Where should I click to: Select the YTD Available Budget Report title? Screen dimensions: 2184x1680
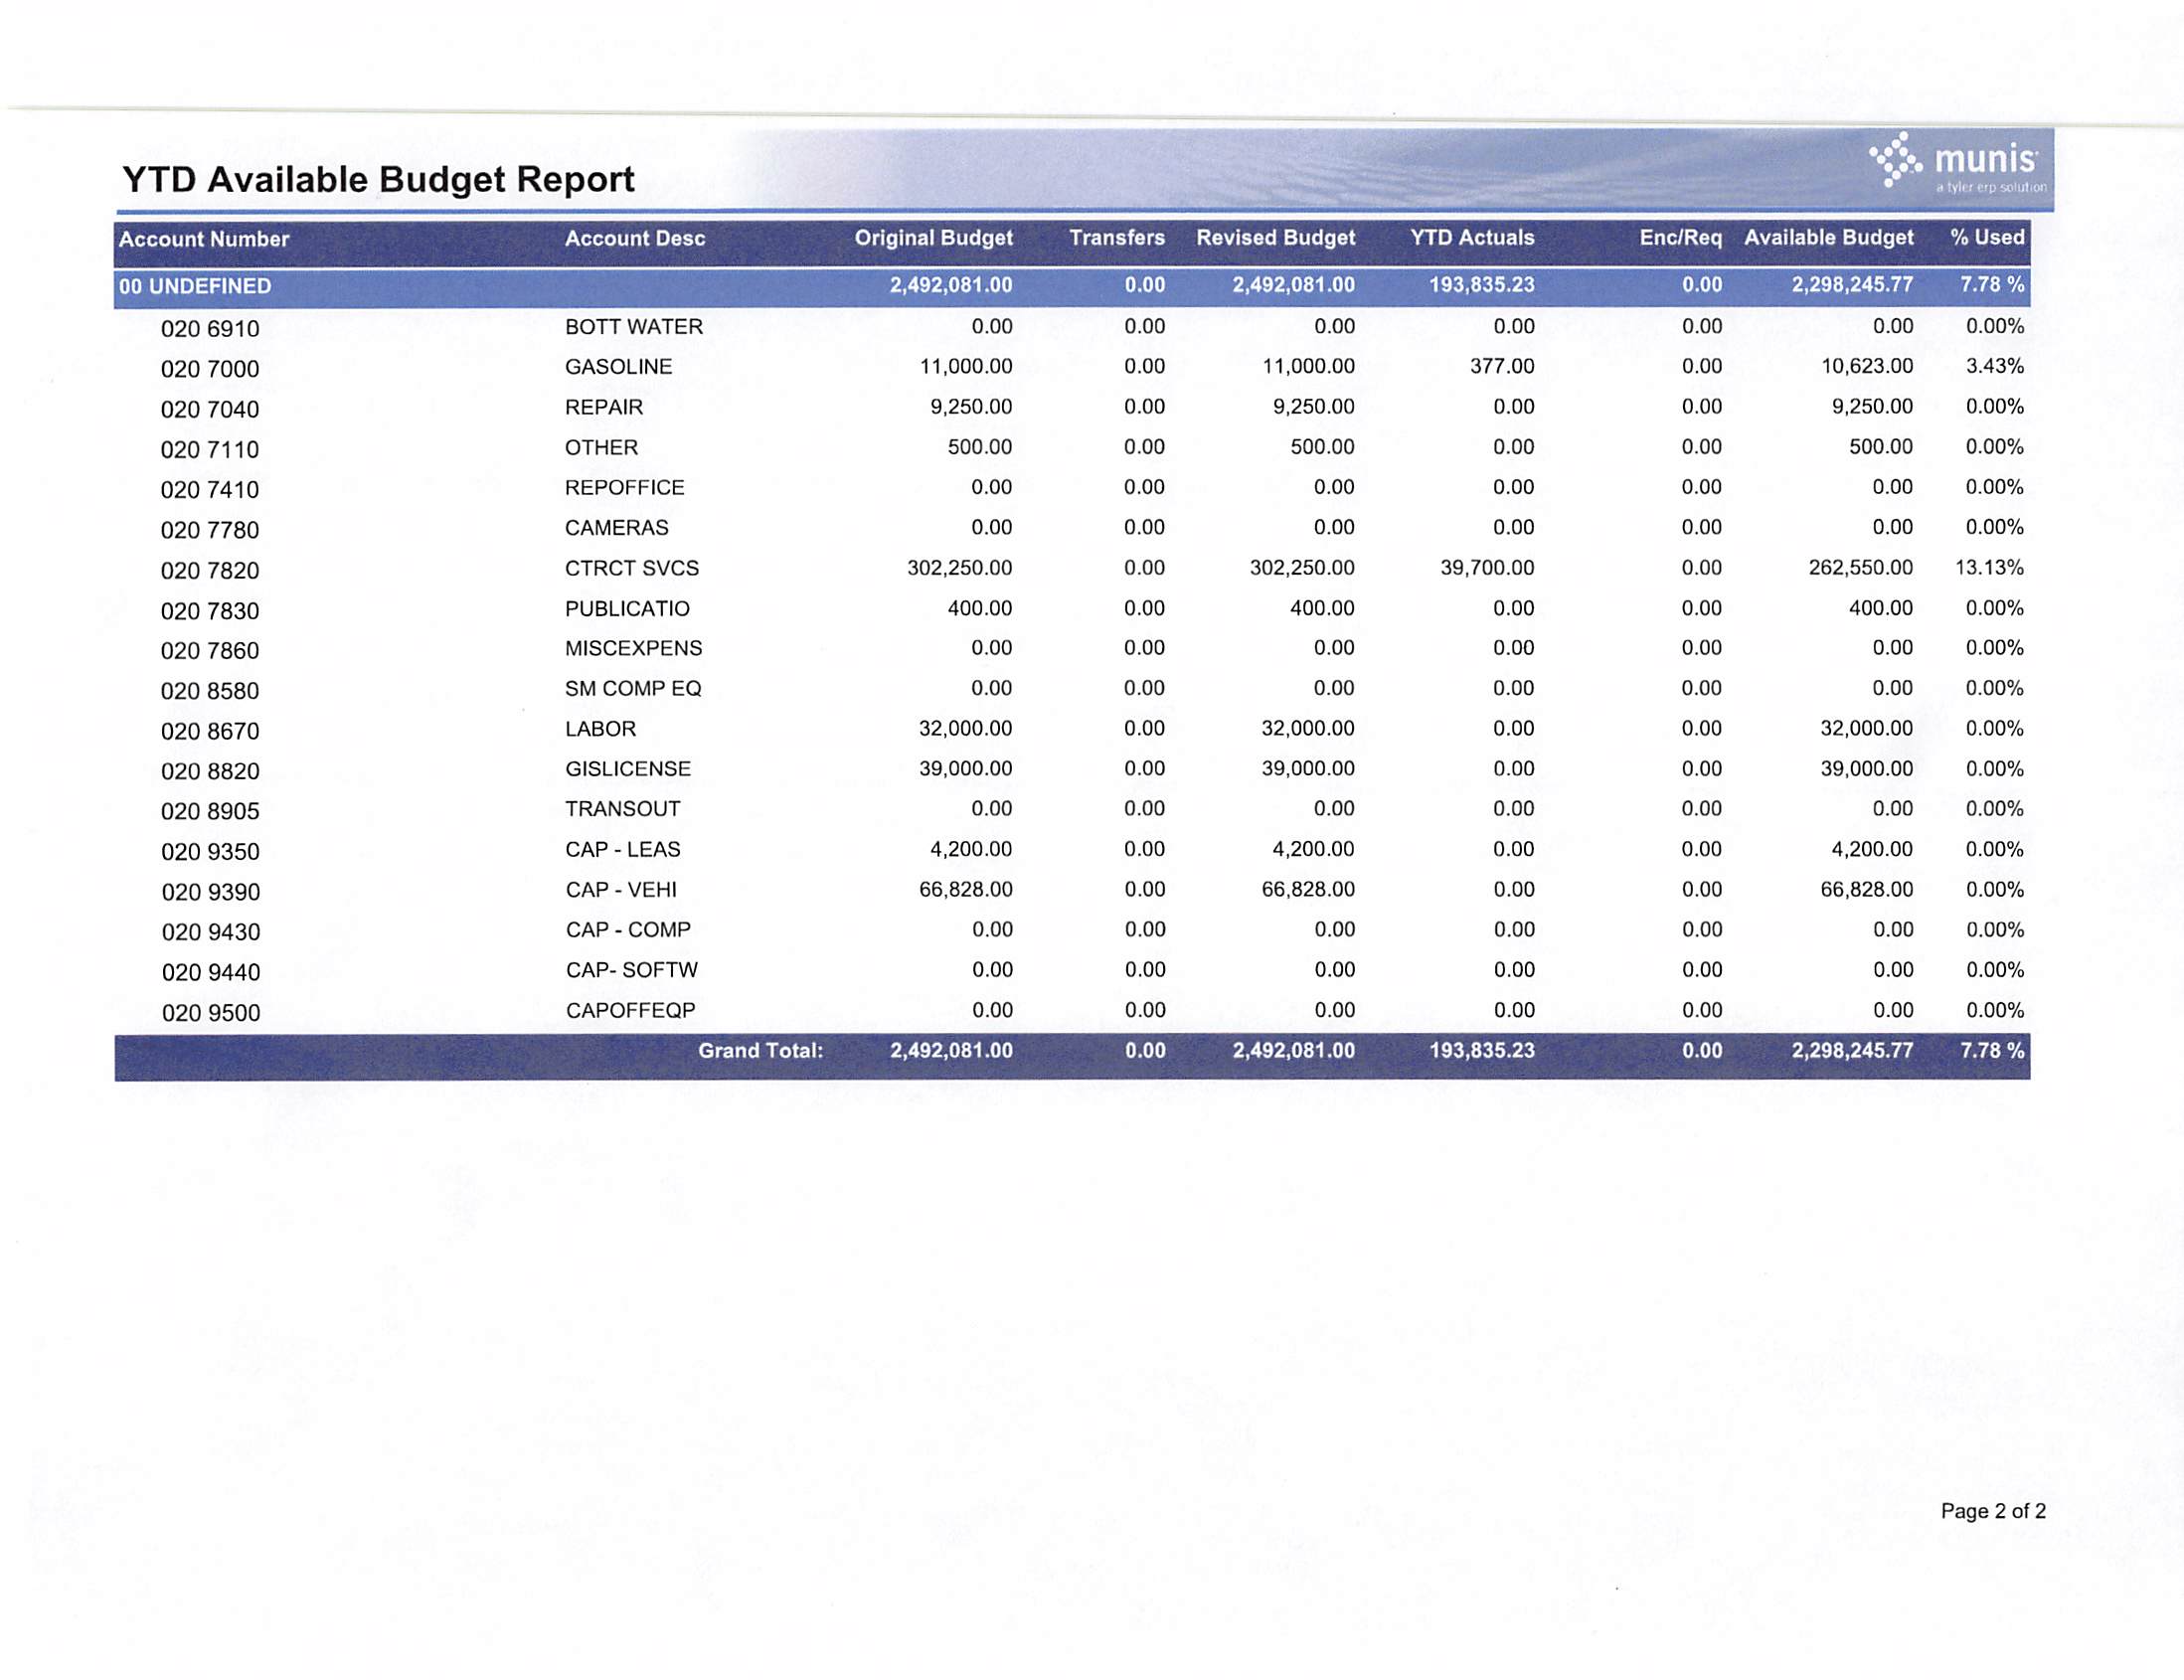(x=378, y=180)
